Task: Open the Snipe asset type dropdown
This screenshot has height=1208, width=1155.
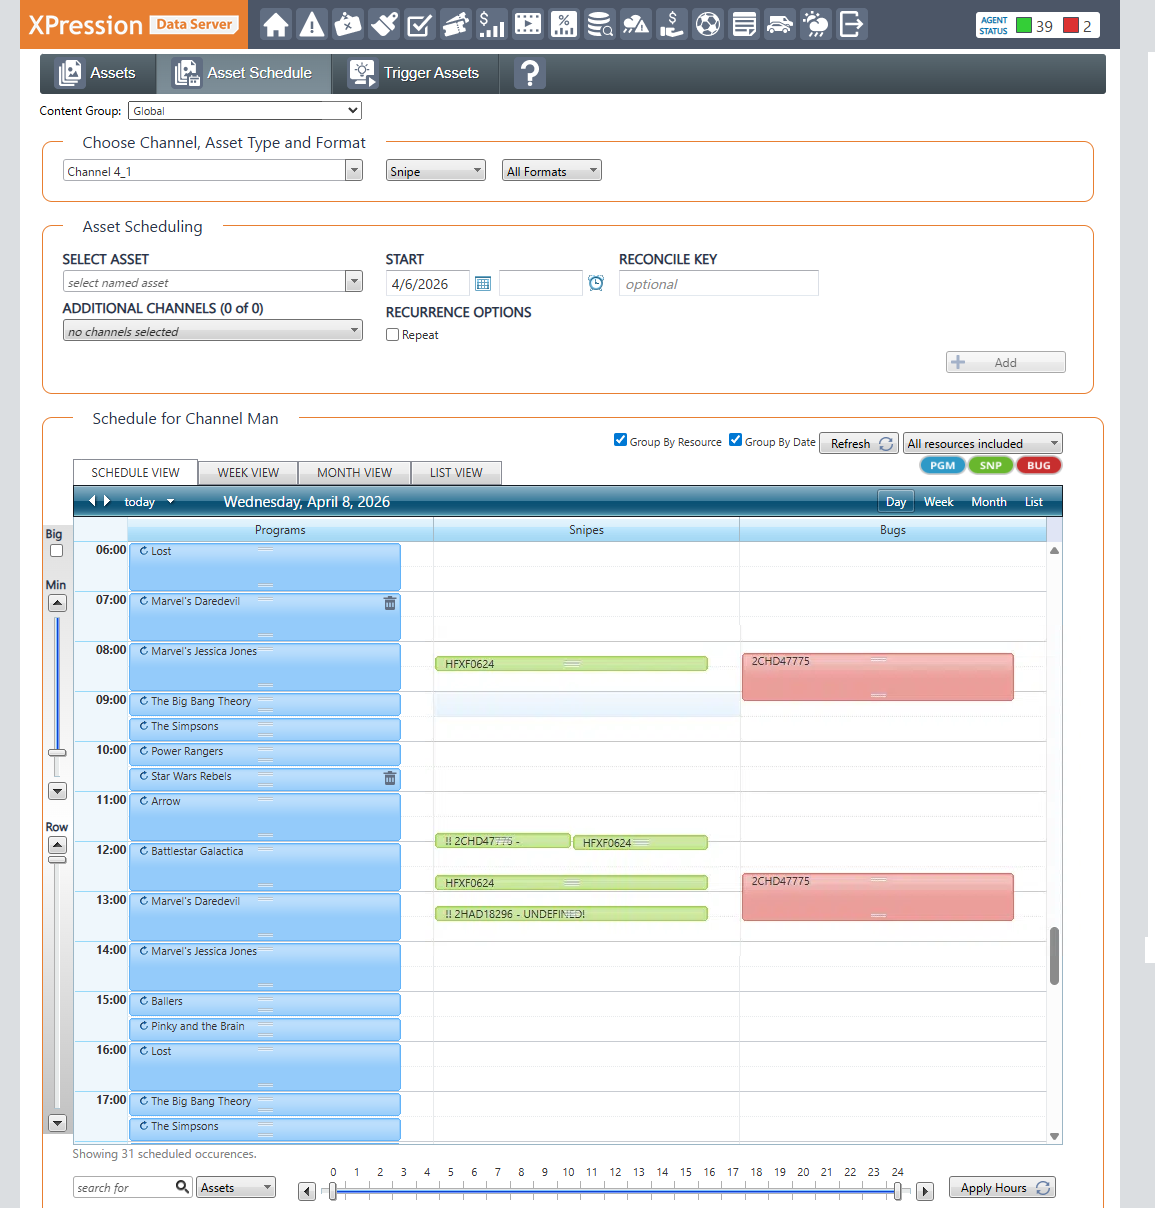Action: pyautogui.click(x=435, y=171)
